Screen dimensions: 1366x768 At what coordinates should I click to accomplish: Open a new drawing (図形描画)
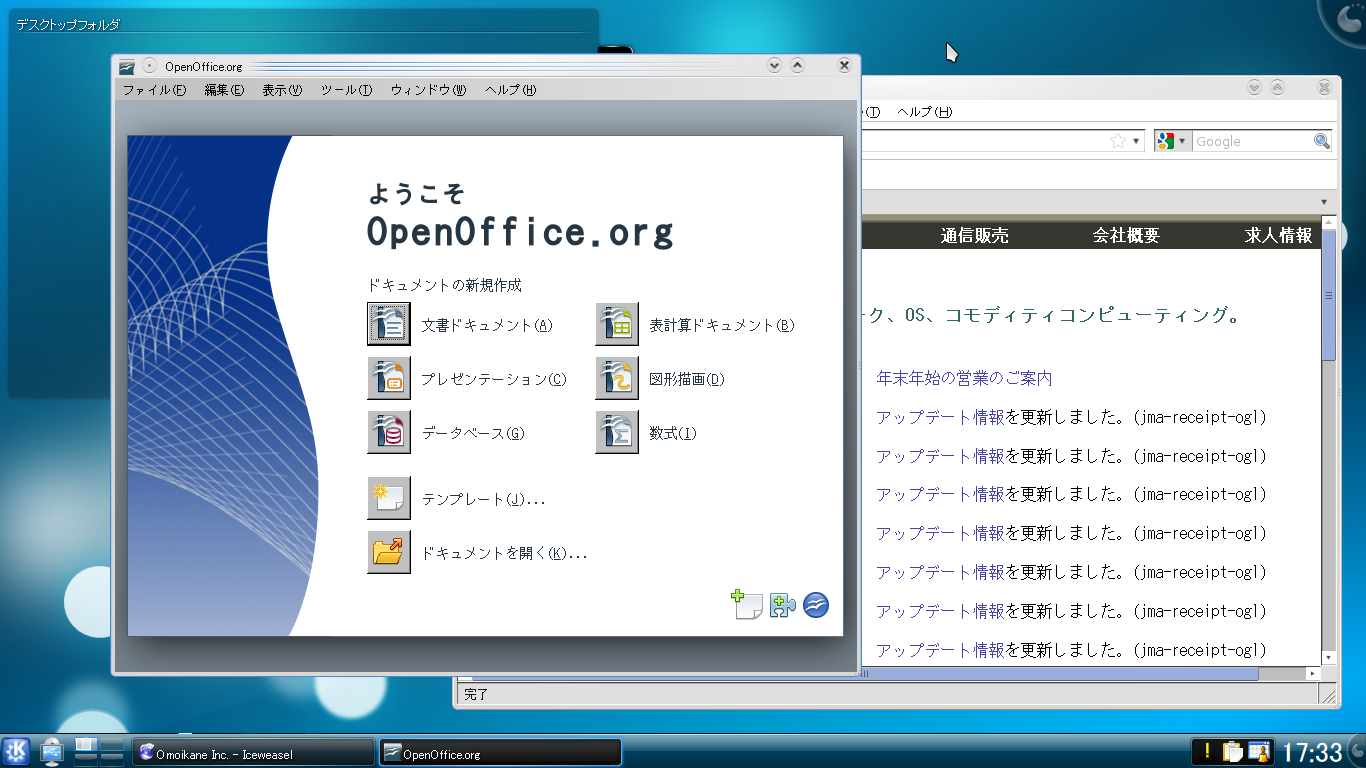coord(617,378)
